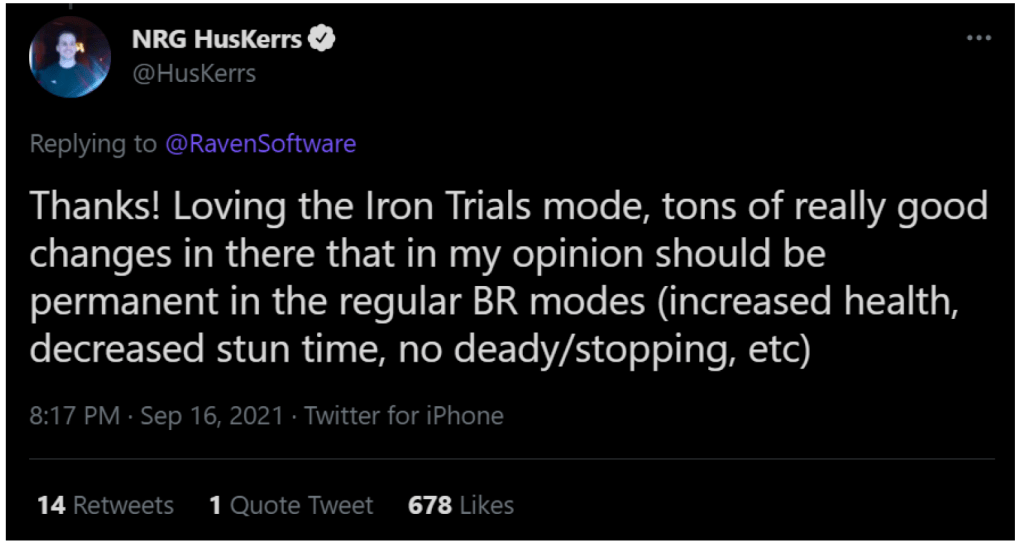
Task: Open the @RavenSoftware mention link
Action: 260,144
